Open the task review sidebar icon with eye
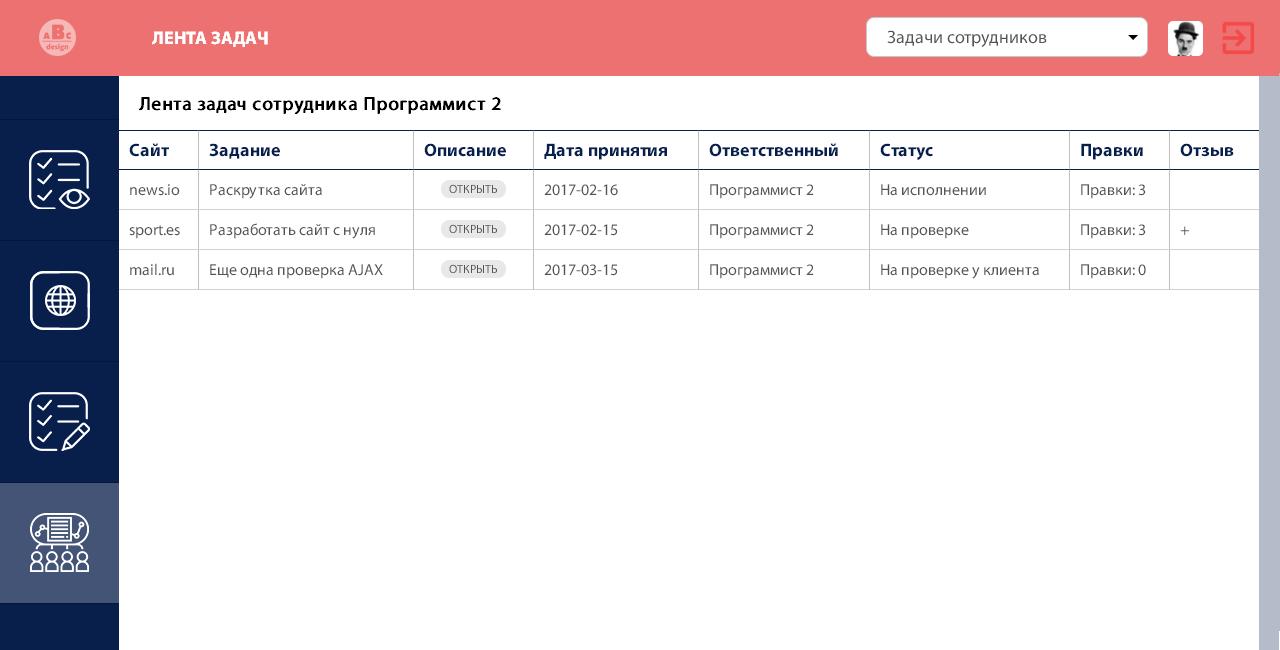The width and height of the screenshot is (1280, 650). 59,180
